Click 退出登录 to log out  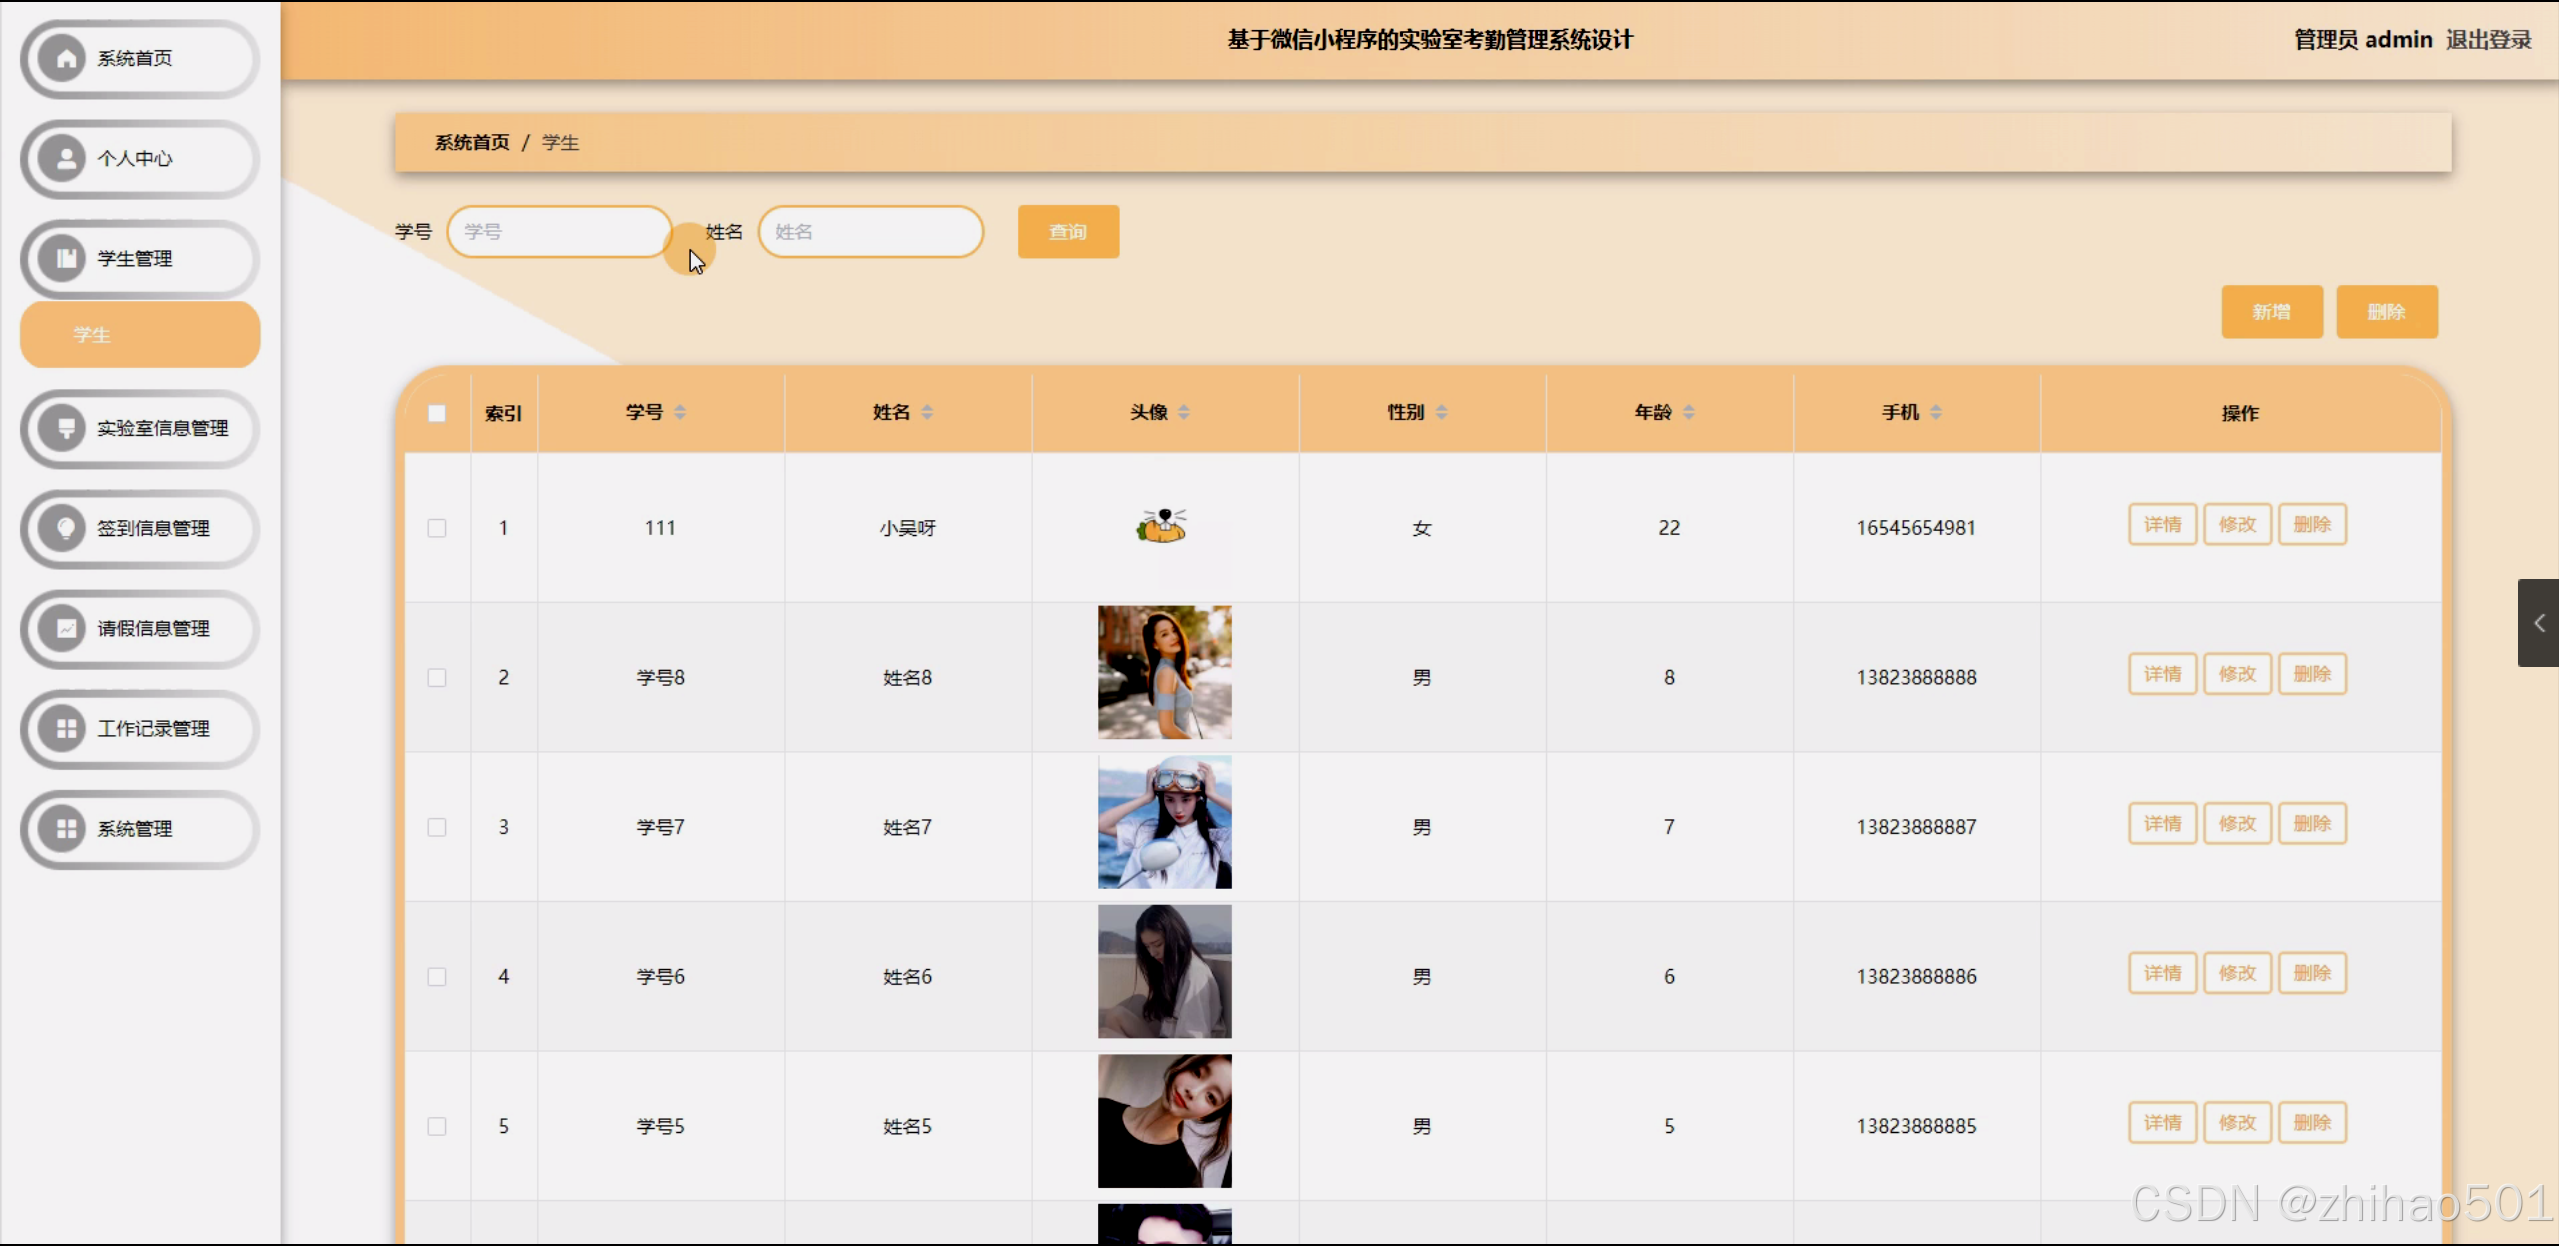pyautogui.click(x=2488, y=40)
